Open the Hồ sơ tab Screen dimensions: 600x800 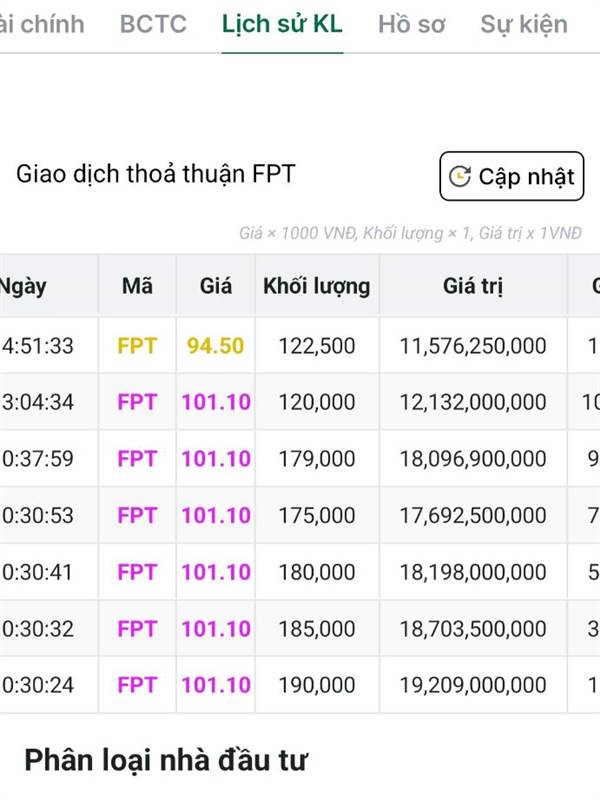[411, 24]
